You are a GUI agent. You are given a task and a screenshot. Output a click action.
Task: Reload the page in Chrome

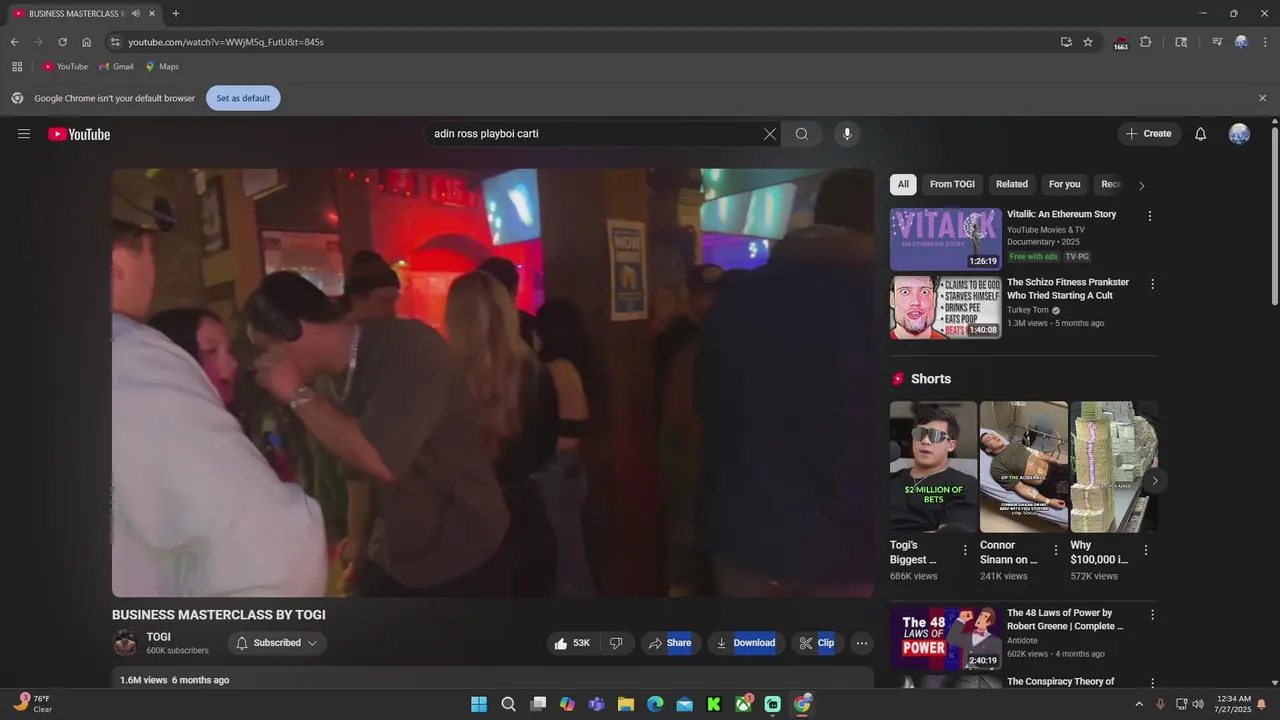[62, 42]
